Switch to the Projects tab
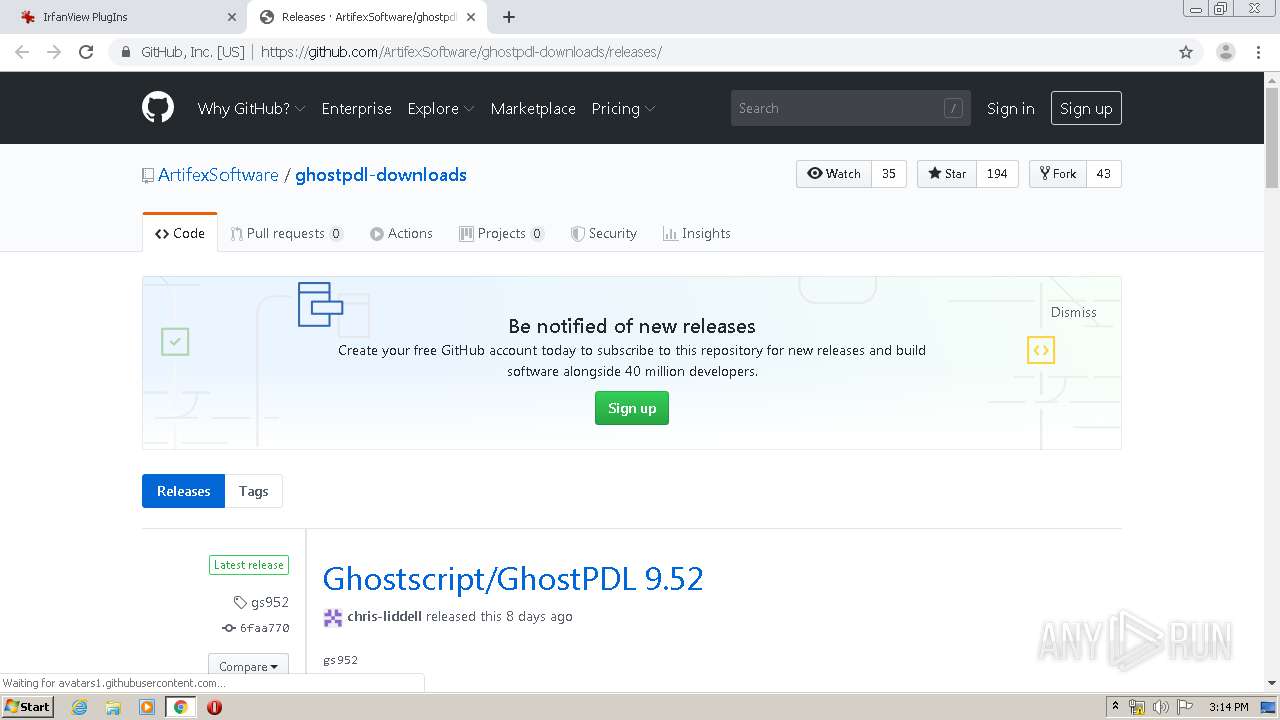This screenshot has width=1280, height=720. [x=501, y=233]
